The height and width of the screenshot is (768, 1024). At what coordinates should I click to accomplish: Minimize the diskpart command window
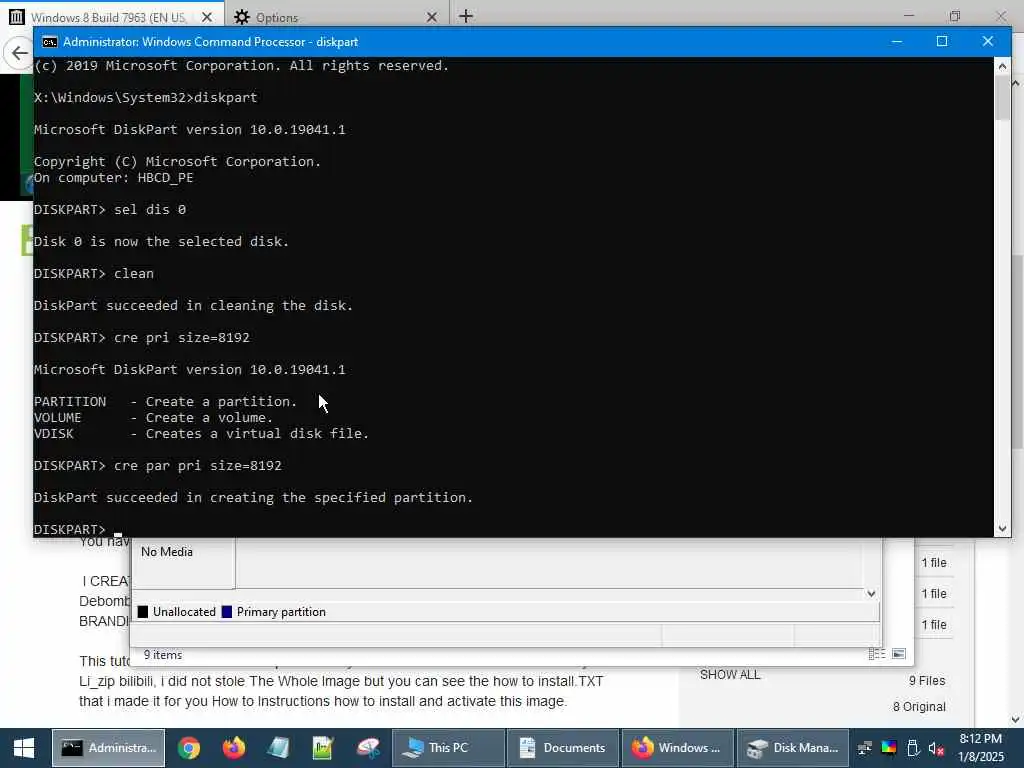(x=897, y=41)
